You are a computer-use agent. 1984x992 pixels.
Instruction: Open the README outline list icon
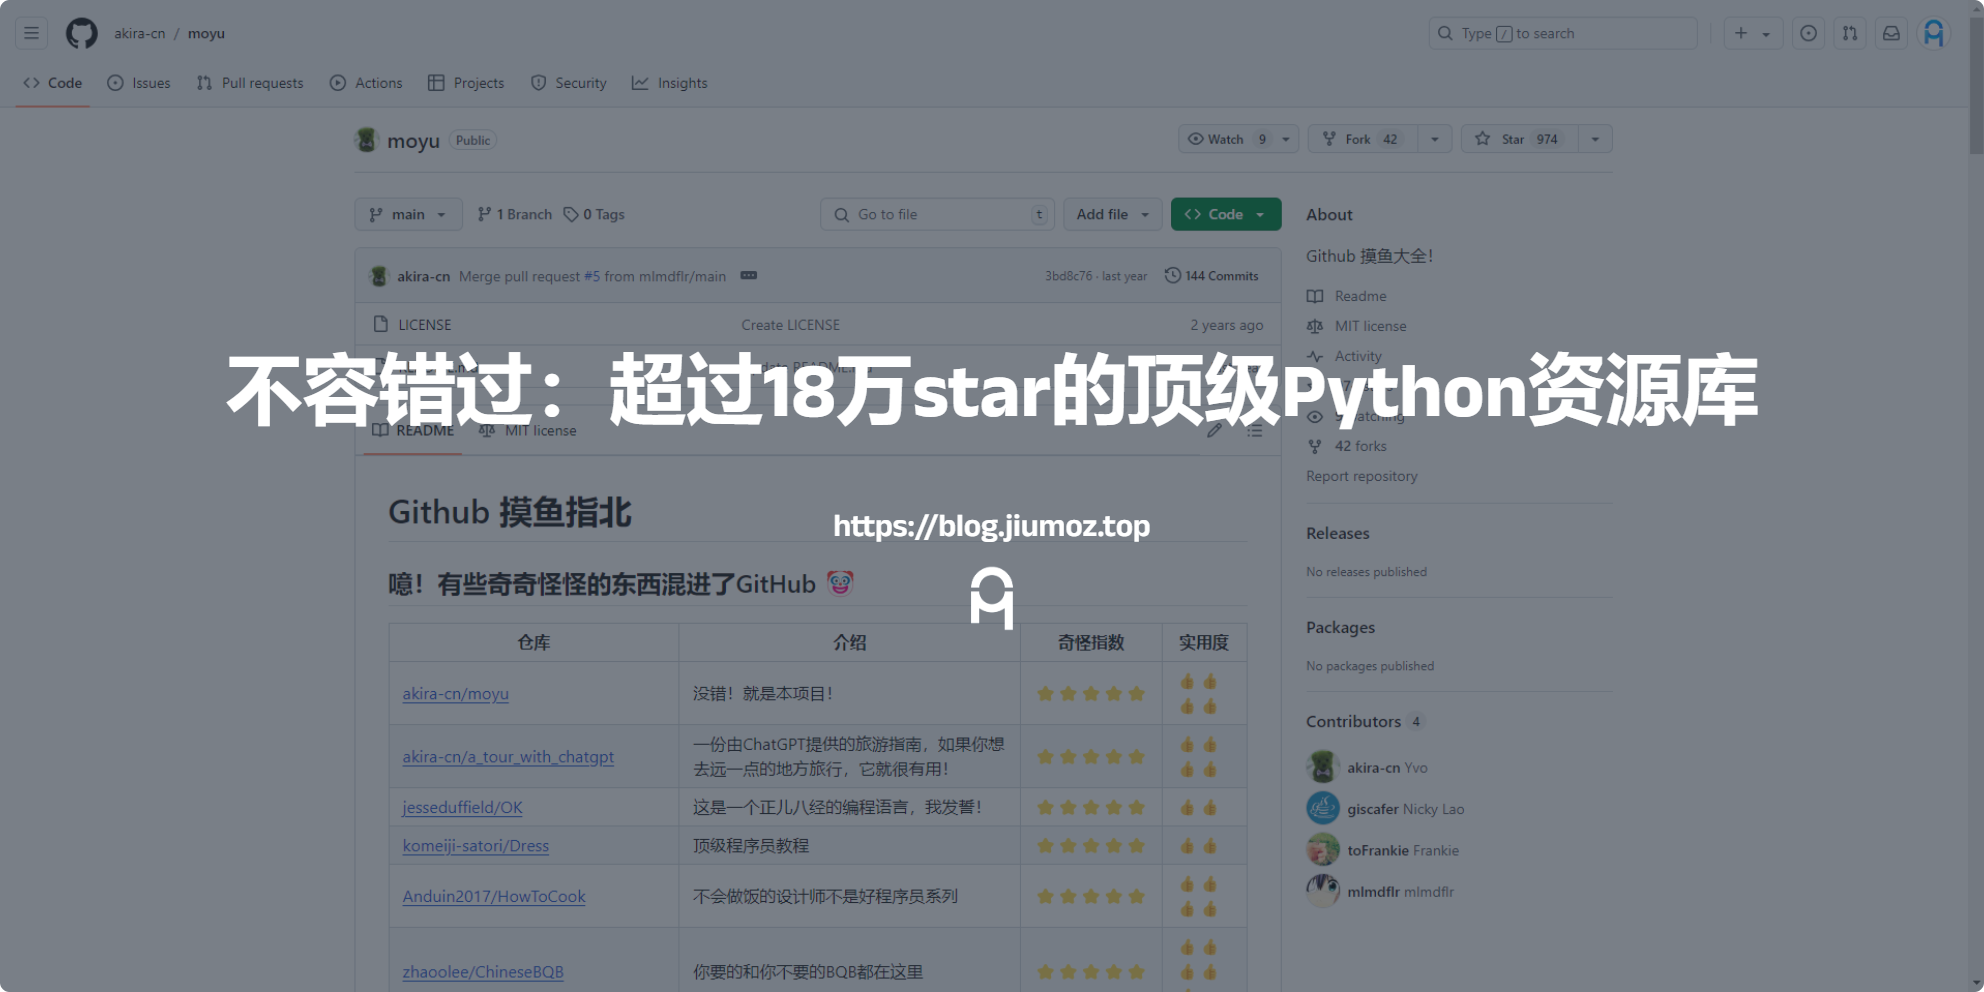1254,431
